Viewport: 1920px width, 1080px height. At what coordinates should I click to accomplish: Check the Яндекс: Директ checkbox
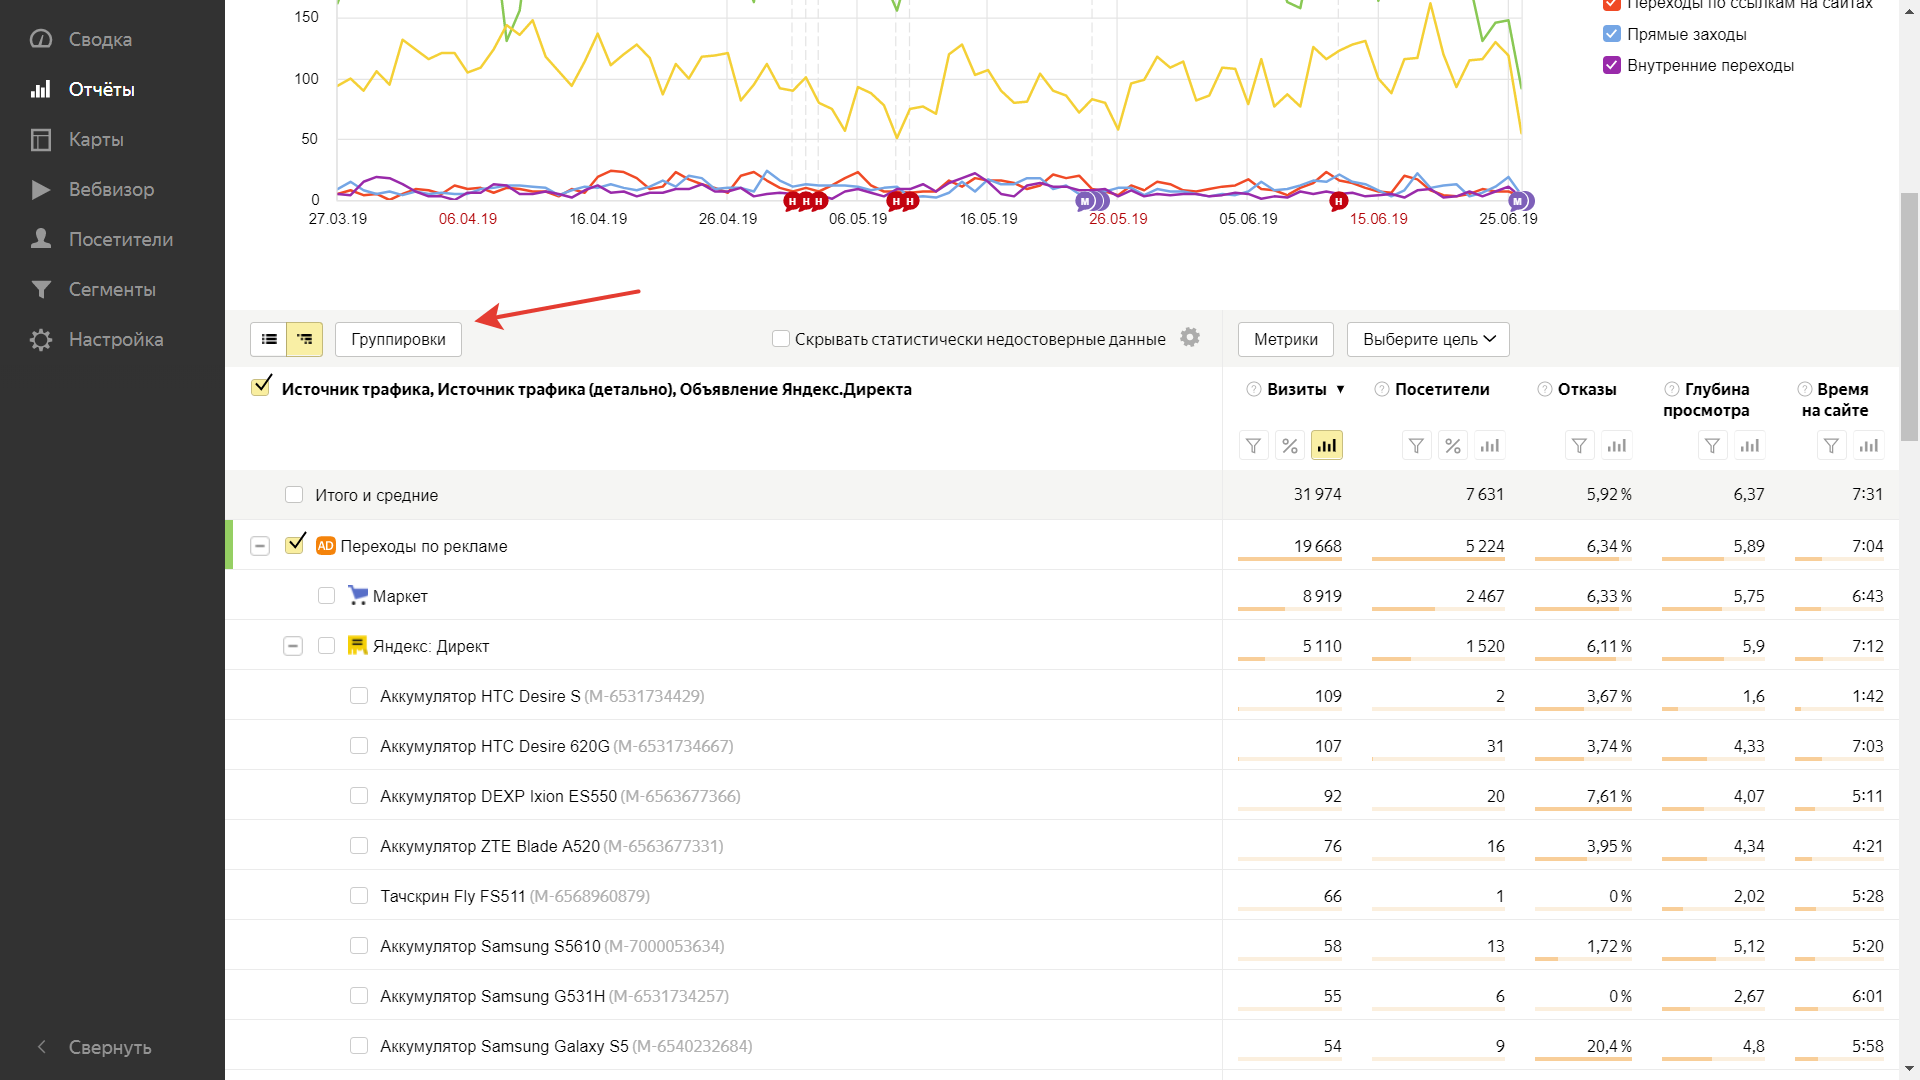326,646
